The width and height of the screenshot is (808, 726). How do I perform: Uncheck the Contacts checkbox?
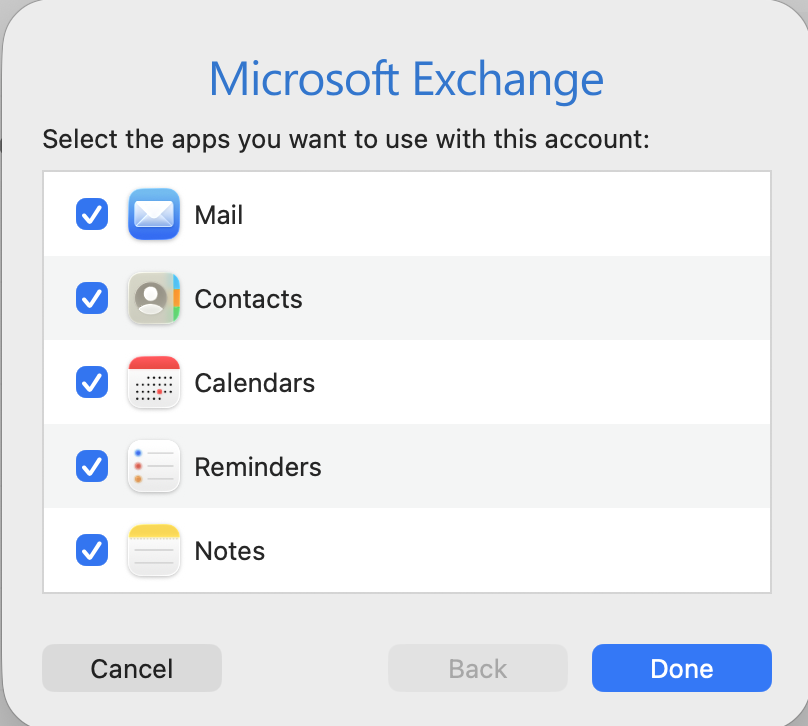click(92, 299)
